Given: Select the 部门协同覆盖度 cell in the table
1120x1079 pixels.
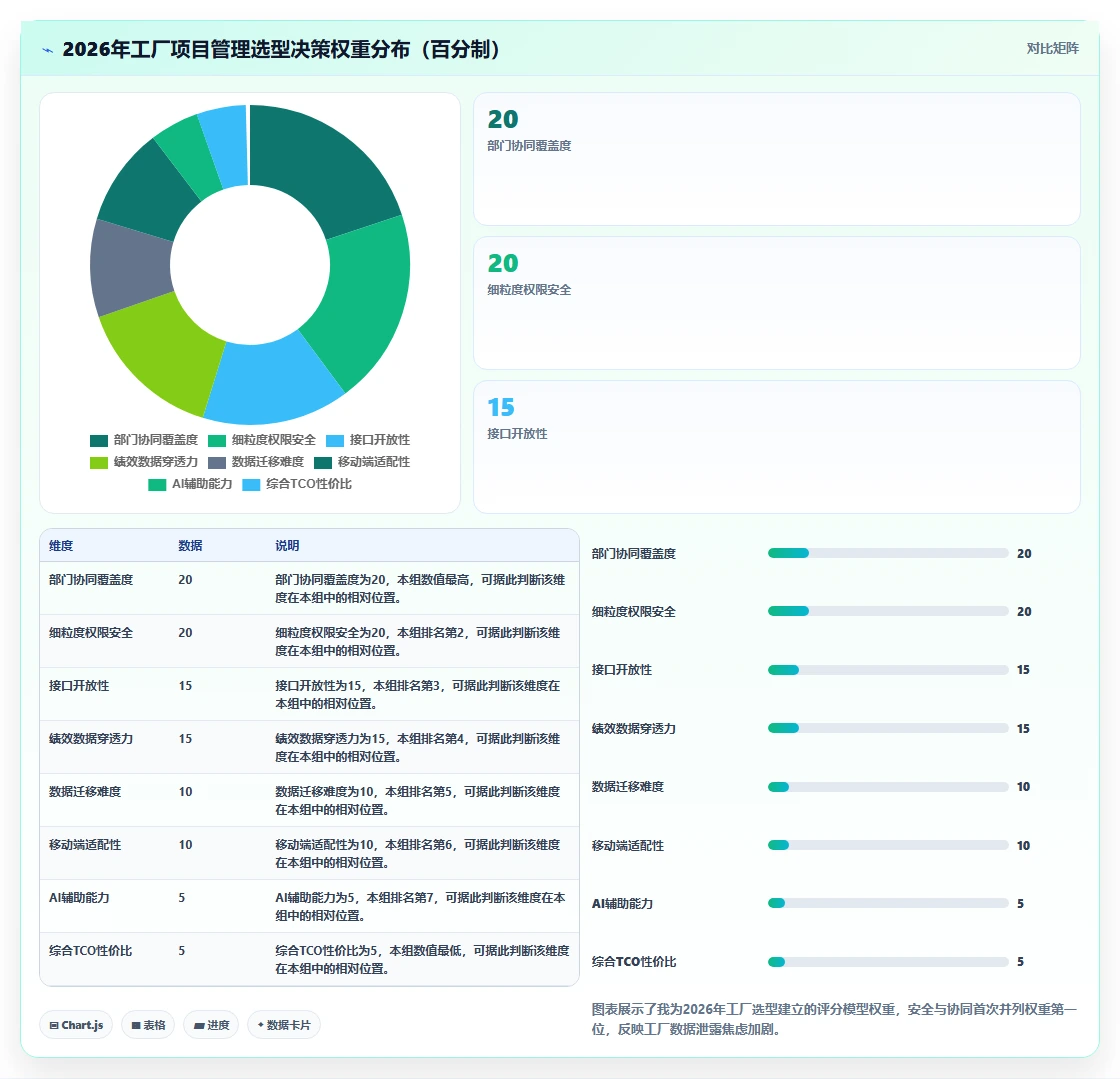Looking at the screenshot, I should (x=91, y=580).
